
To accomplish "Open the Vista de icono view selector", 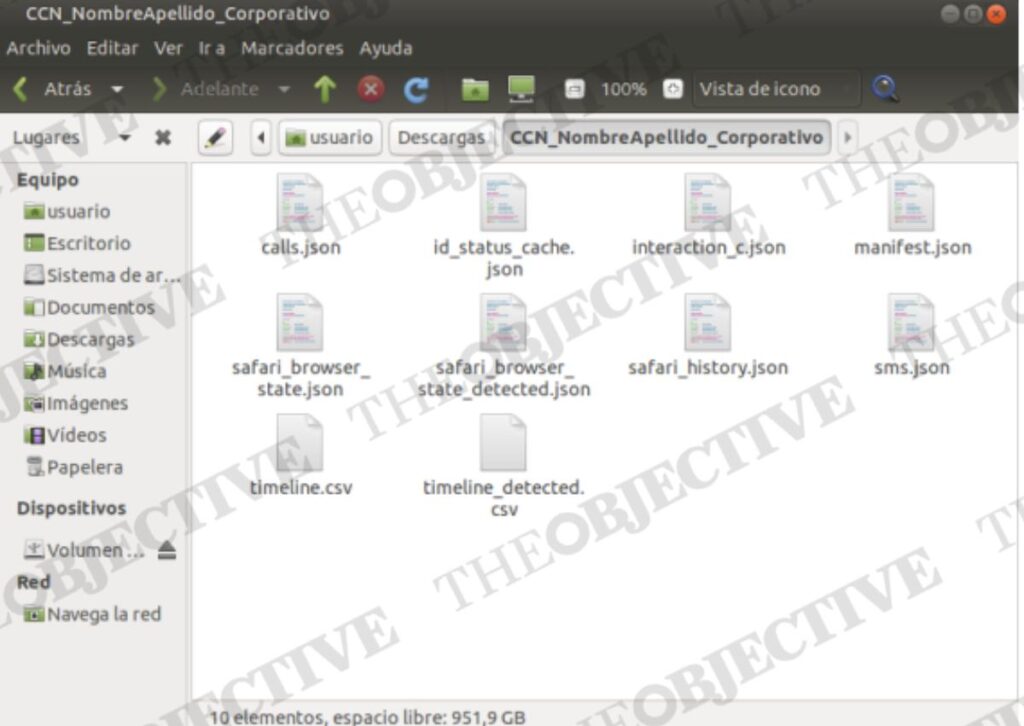I will [x=773, y=89].
